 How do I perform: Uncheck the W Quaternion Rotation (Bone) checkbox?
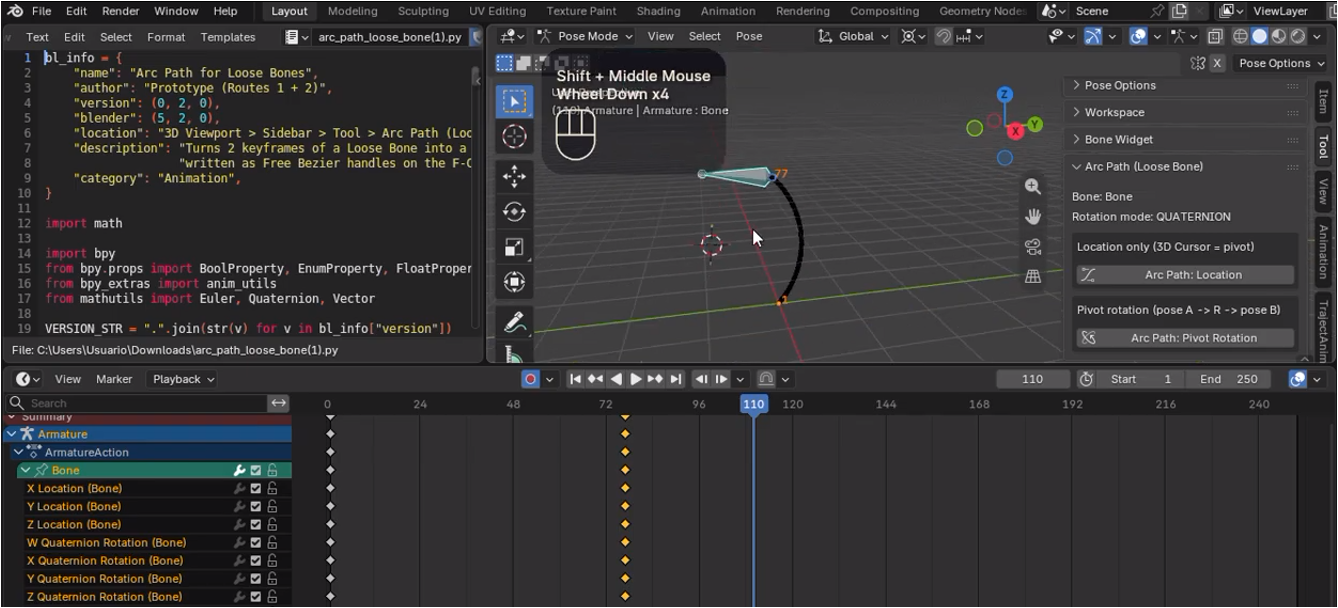[x=256, y=543]
